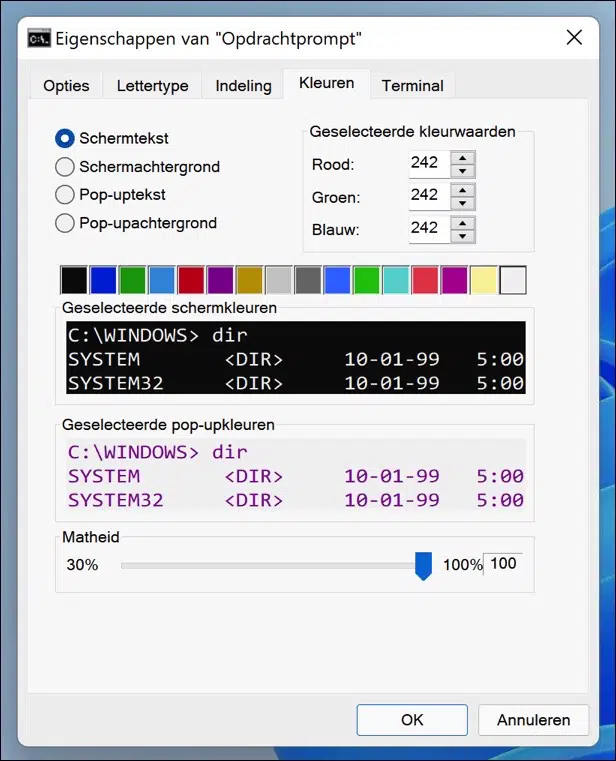The width and height of the screenshot is (616, 761).
Task: Pick the magenta color swatch
Action: (454, 280)
